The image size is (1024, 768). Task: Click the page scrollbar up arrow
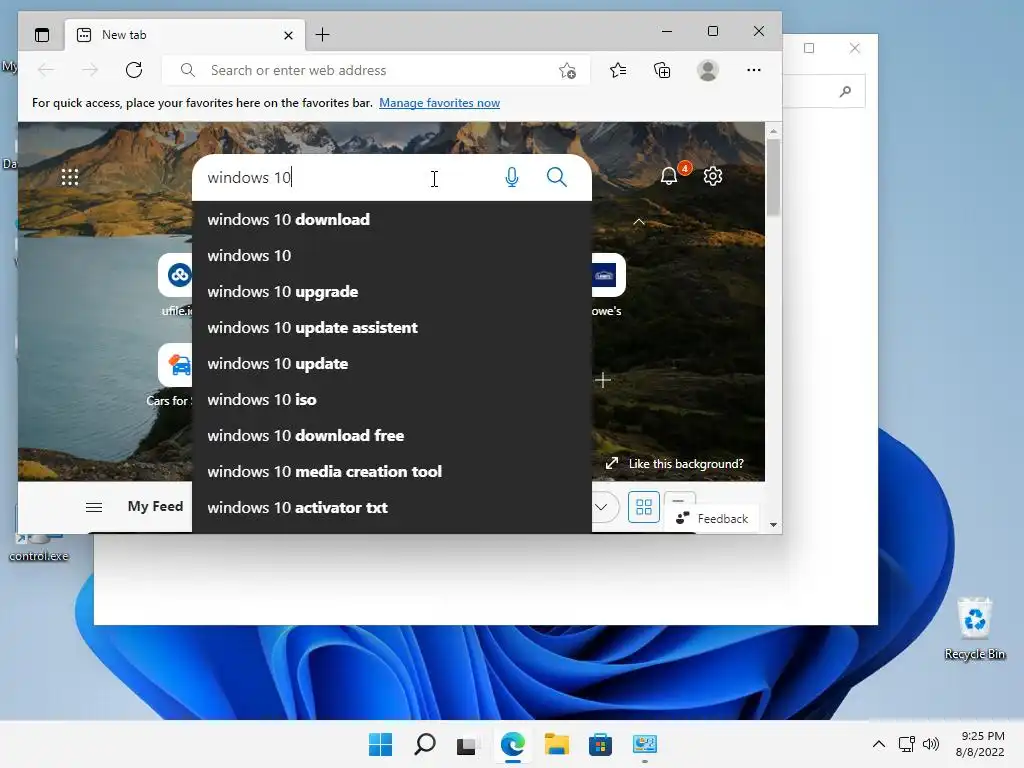[x=773, y=131]
